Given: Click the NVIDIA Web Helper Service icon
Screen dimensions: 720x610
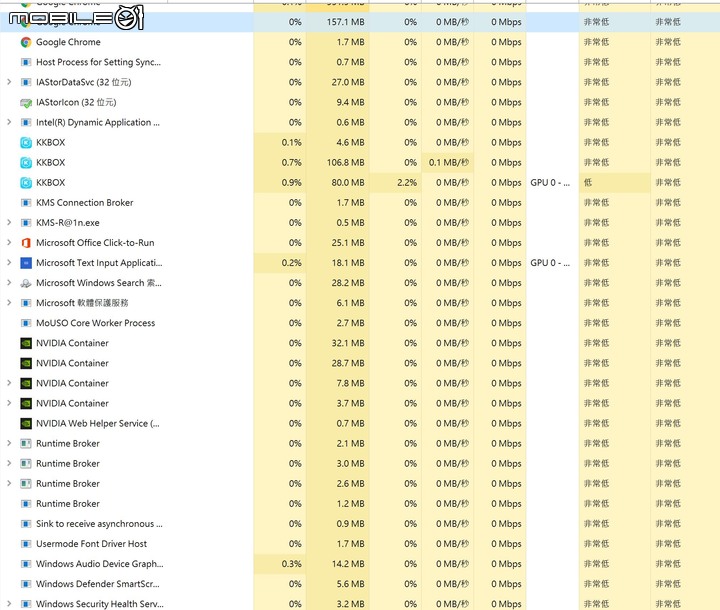Looking at the screenshot, I should coord(26,423).
